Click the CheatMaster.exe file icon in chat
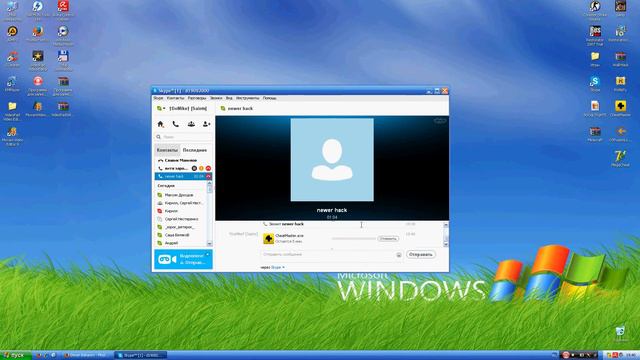The width and height of the screenshot is (640, 360). tap(269, 238)
